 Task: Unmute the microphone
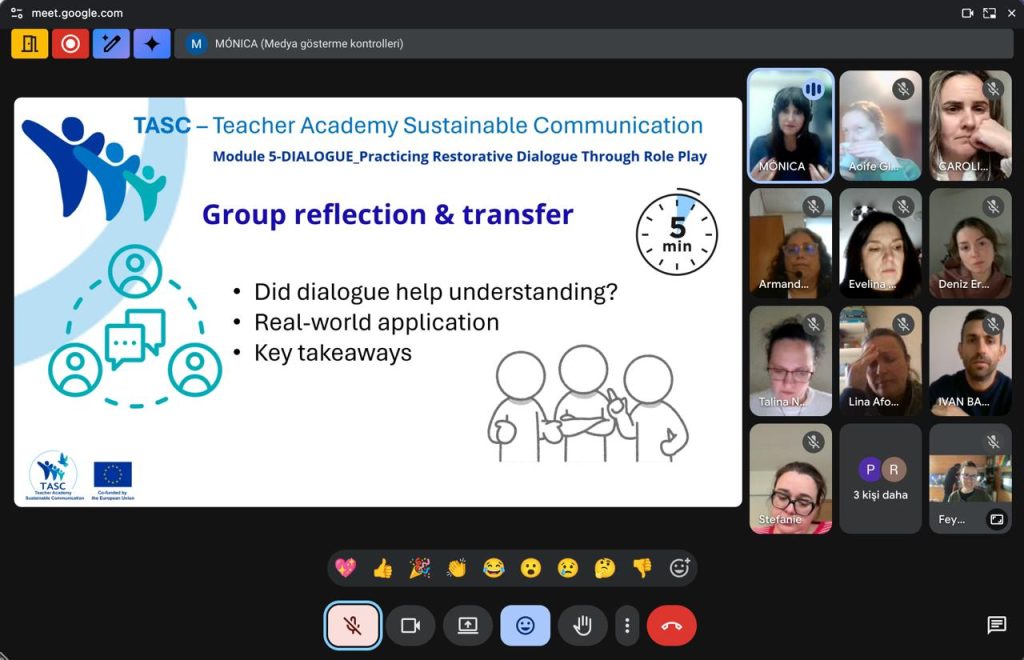[x=353, y=626]
